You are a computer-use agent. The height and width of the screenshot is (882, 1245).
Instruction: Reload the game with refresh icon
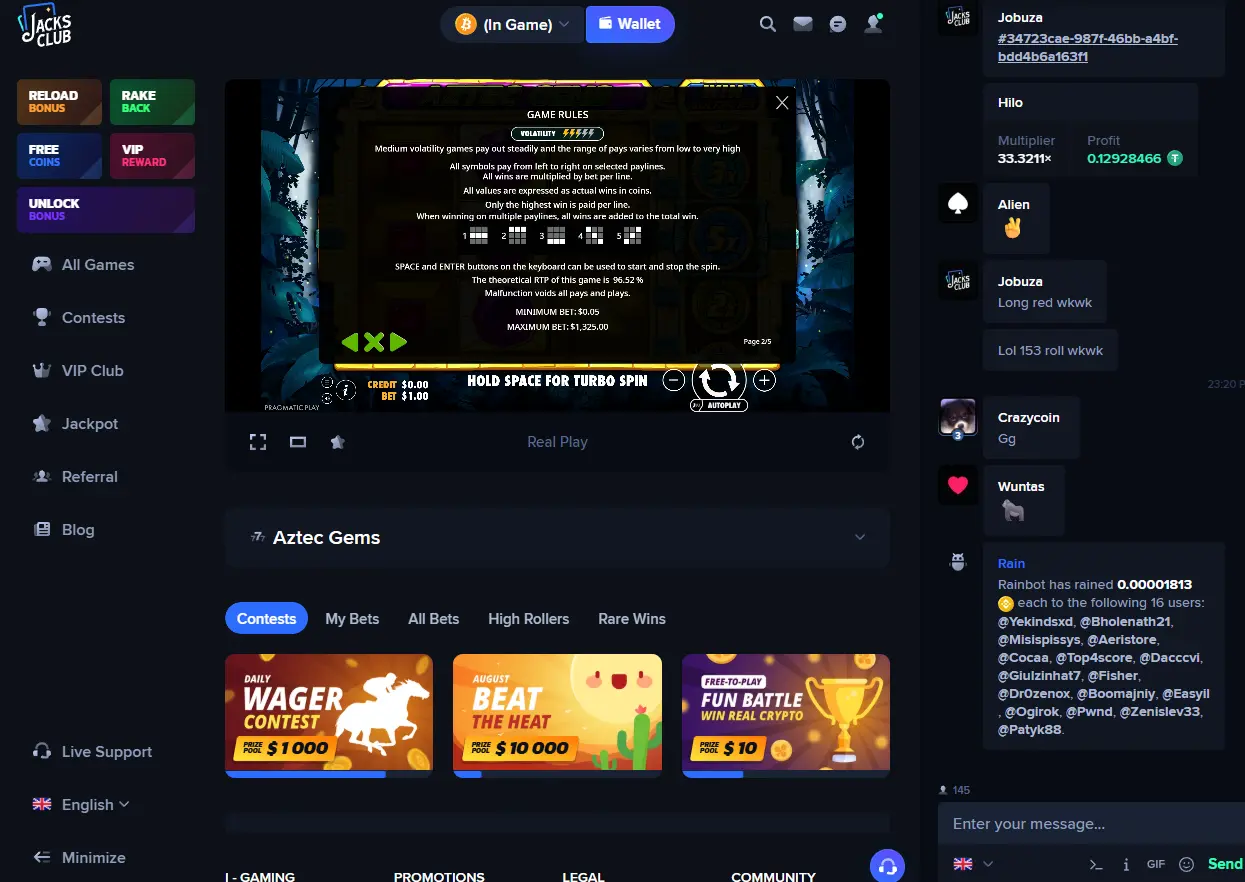click(x=858, y=442)
